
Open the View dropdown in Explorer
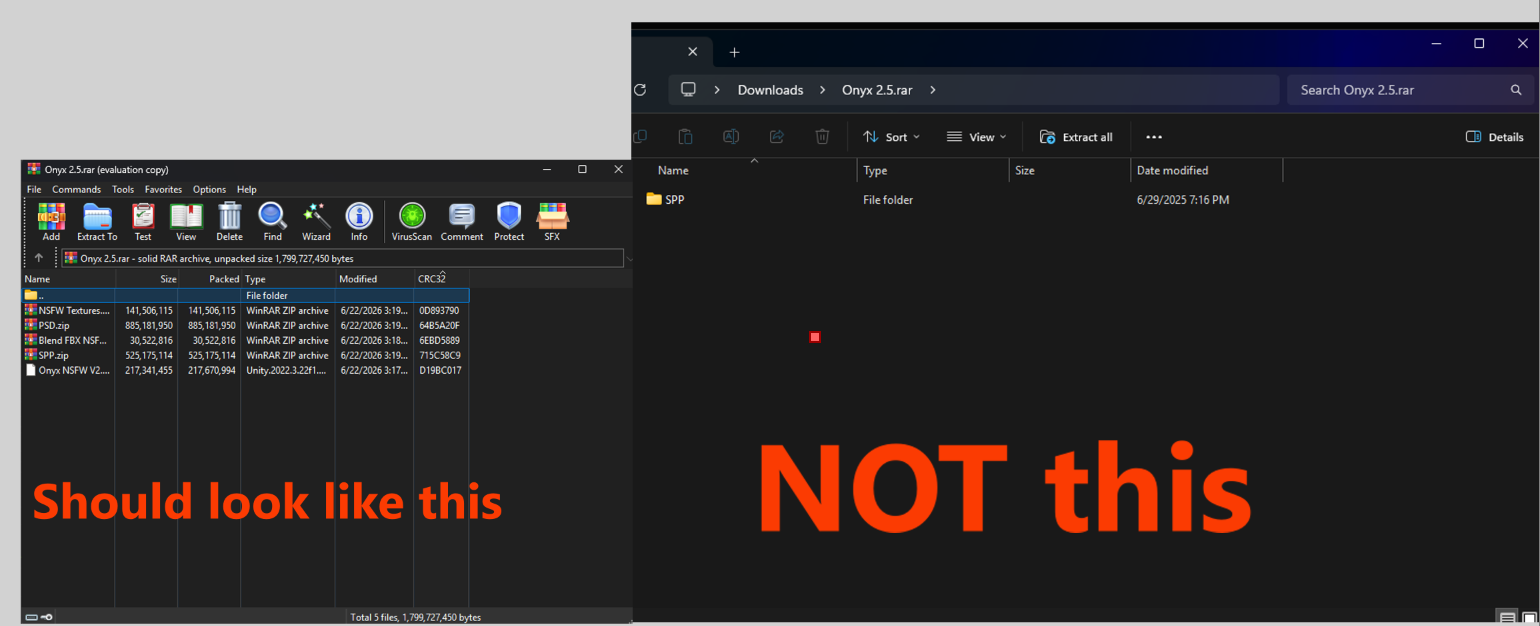tap(977, 137)
